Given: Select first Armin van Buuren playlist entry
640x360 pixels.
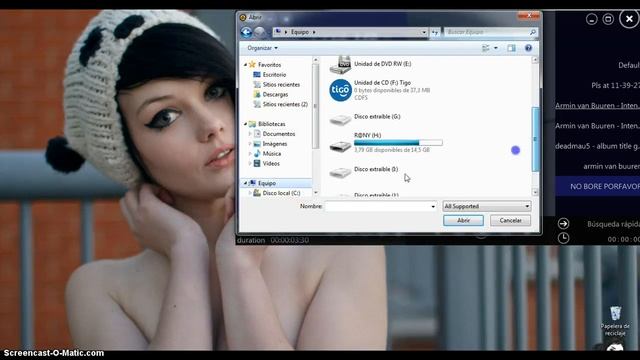Looking at the screenshot, I should pyautogui.click(x=597, y=106).
